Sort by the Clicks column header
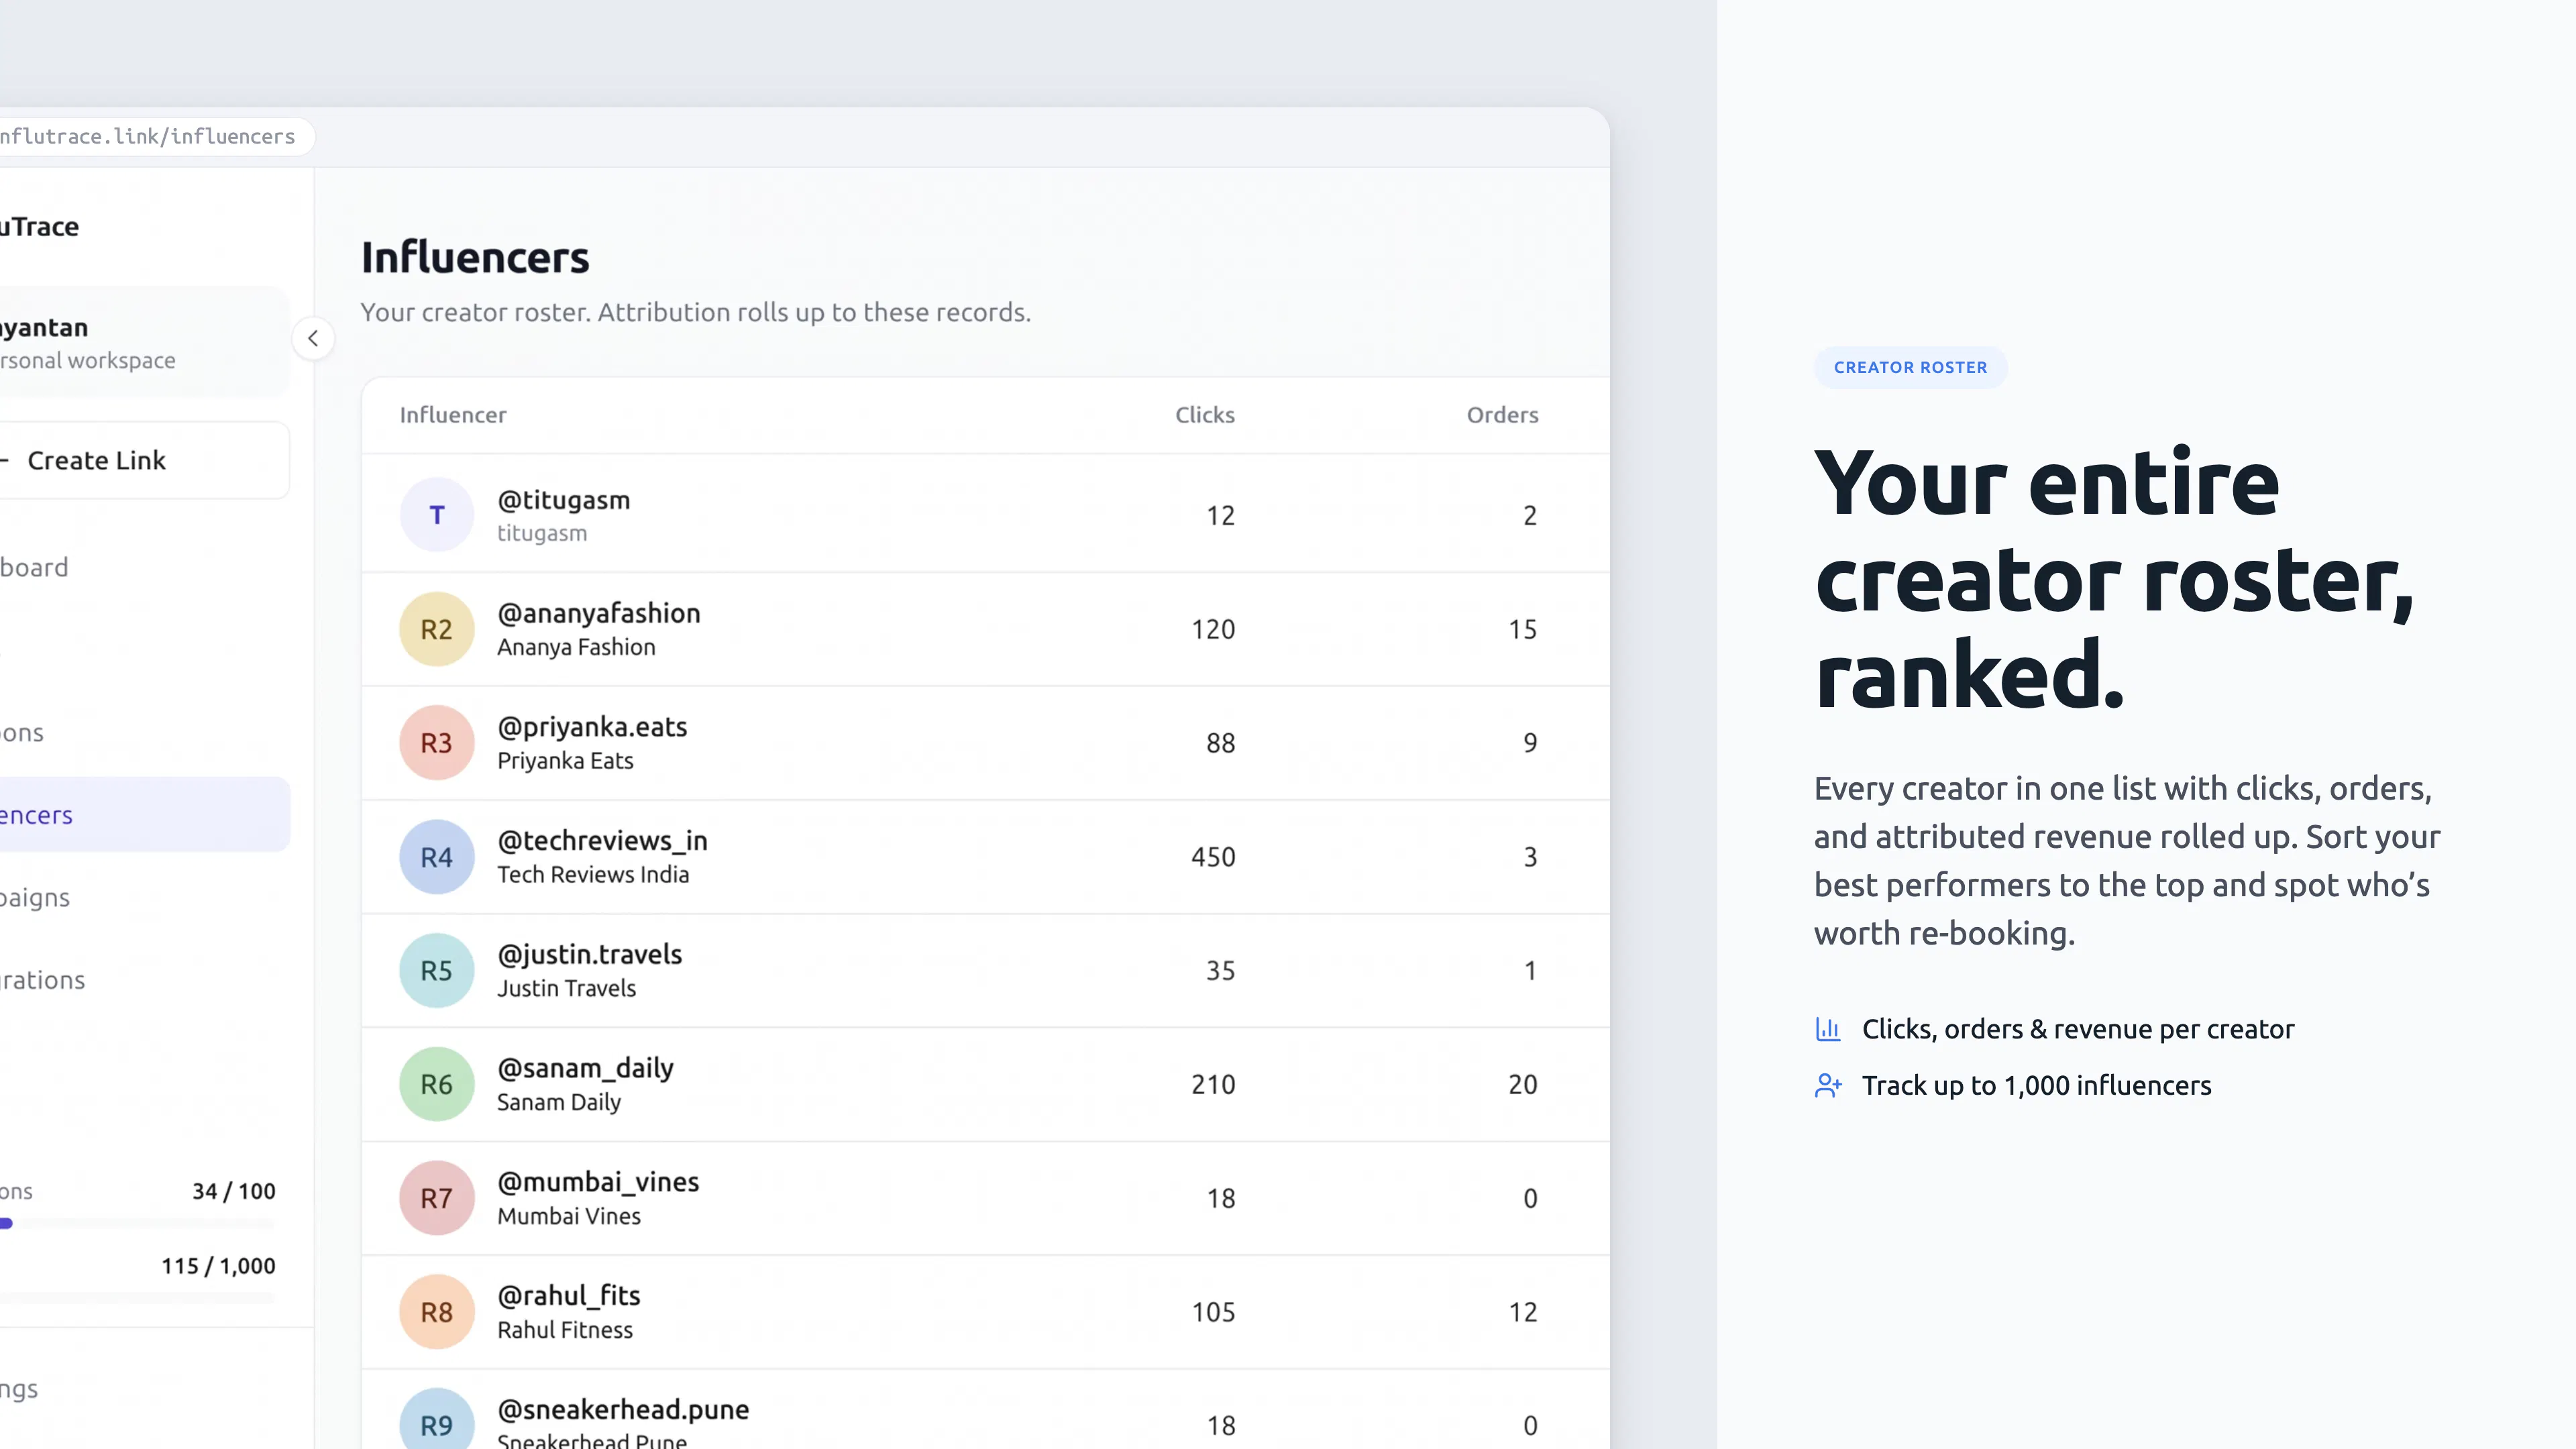The height and width of the screenshot is (1449, 2576). [x=1205, y=415]
